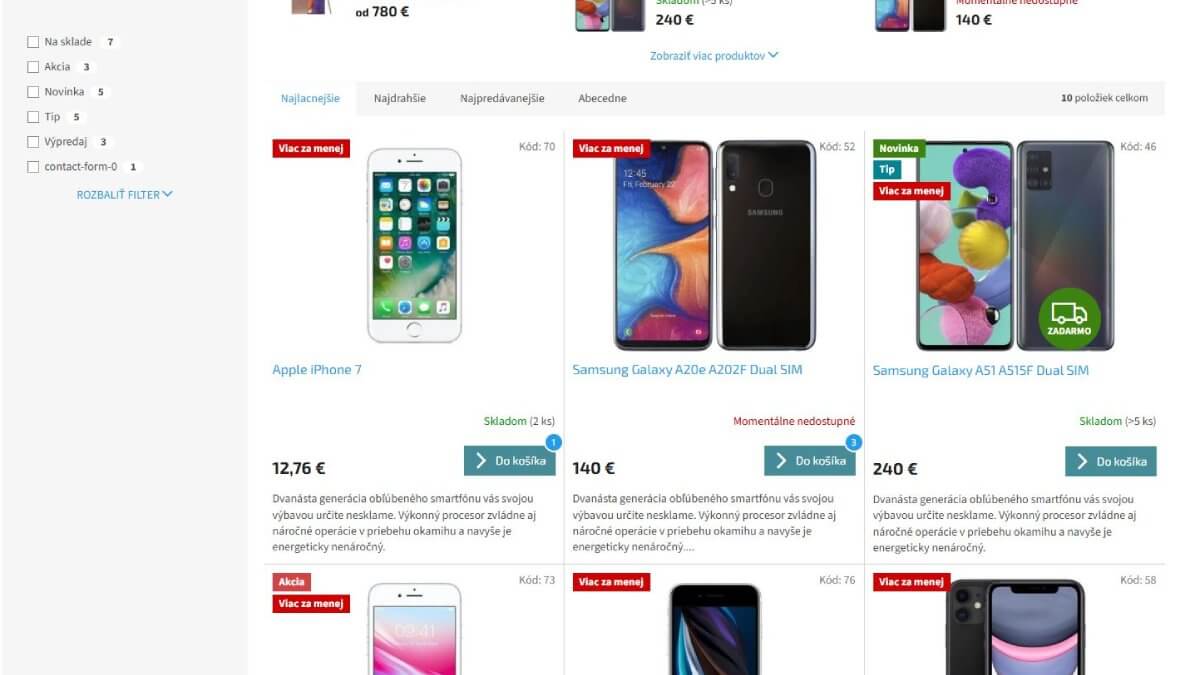Click the green 'Novinka' badge on Galaxy A51

[x=899, y=149]
